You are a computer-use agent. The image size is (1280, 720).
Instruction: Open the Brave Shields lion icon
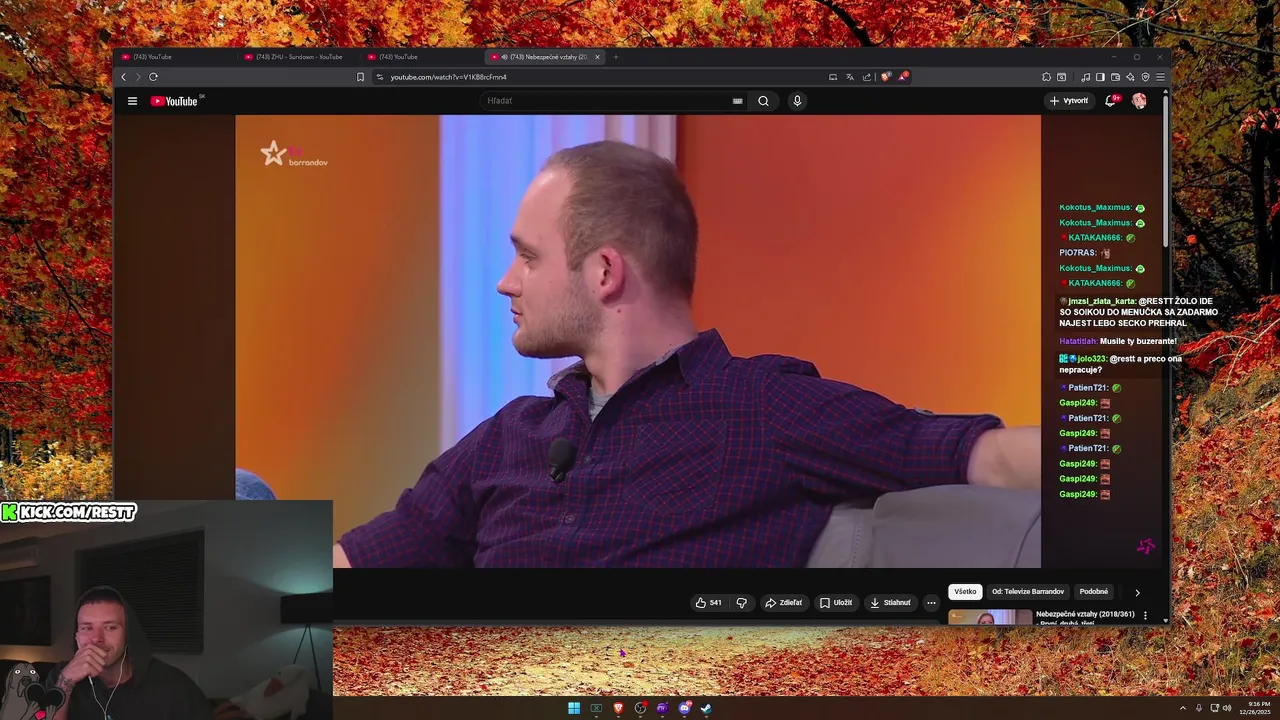coord(885,77)
